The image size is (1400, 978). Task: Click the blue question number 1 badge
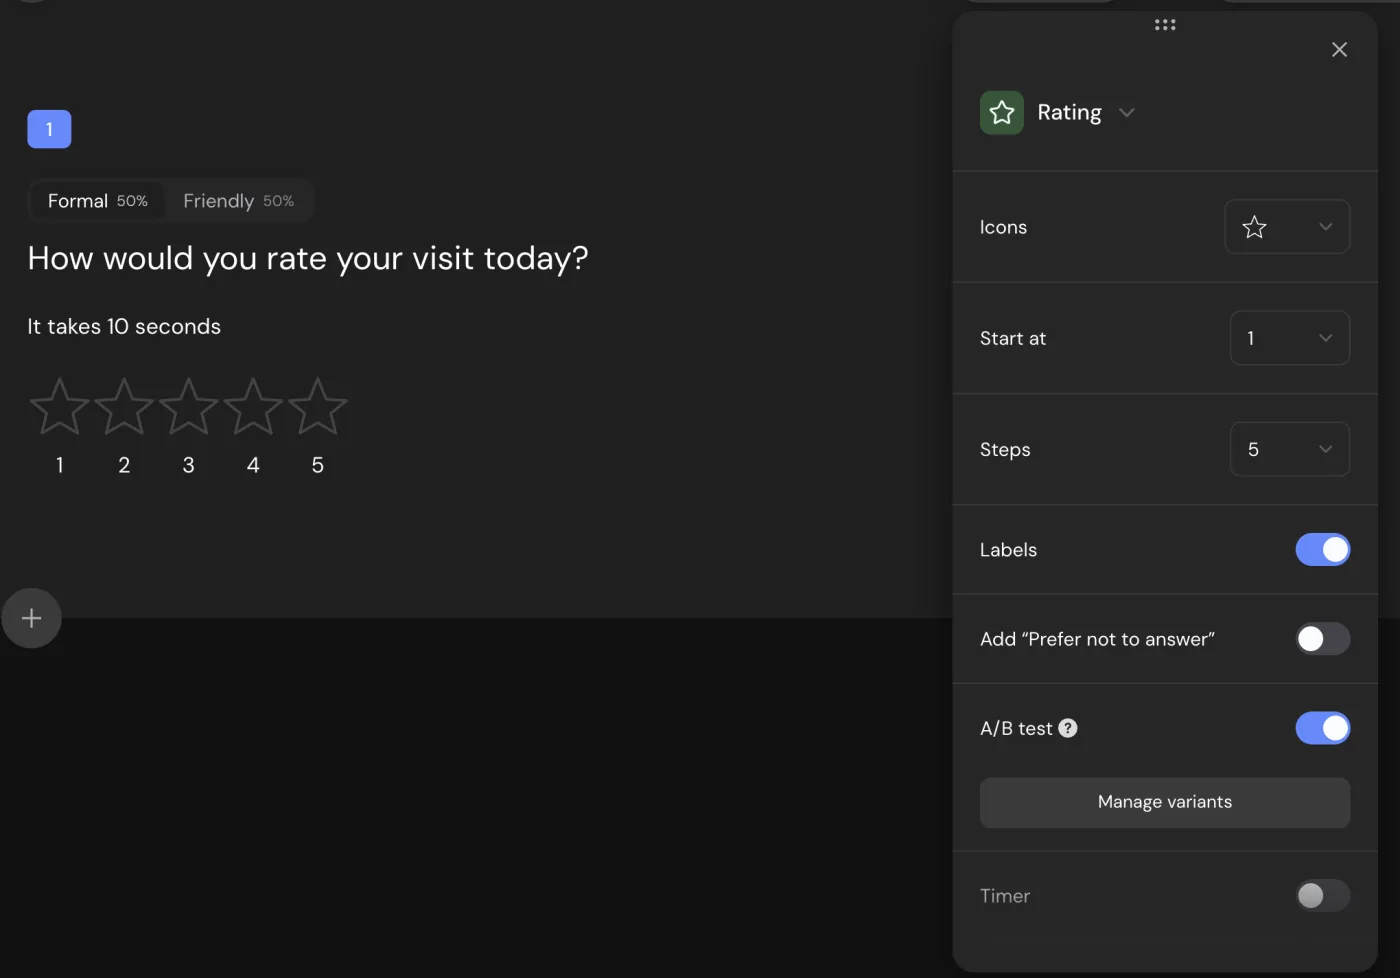pyautogui.click(x=49, y=129)
